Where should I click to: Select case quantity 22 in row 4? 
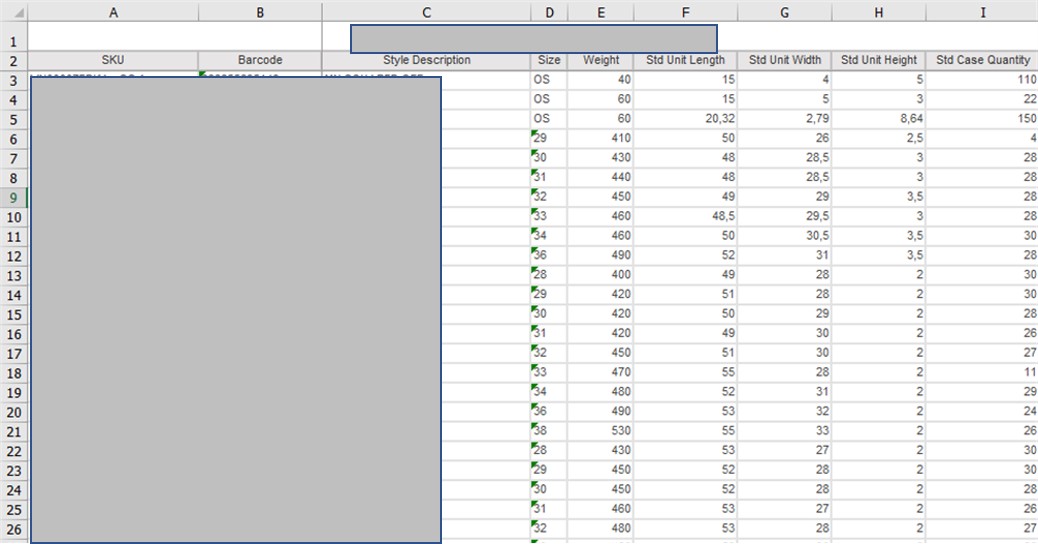point(982,99)
